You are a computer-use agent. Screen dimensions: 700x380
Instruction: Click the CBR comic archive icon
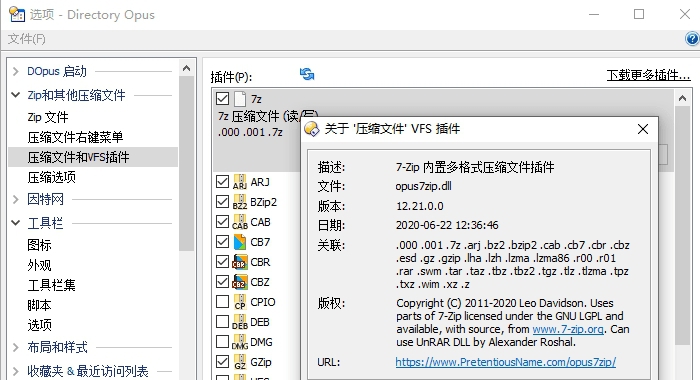click(x=240, y=262)
